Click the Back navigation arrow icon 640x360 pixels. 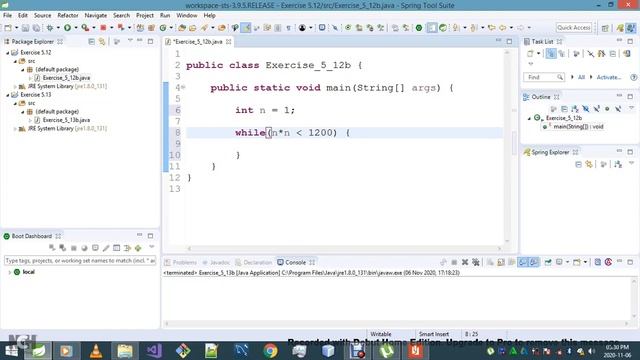[x=502, y=28]
